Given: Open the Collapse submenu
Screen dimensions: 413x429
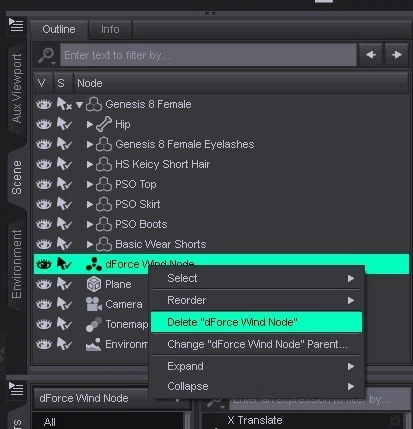Looking at the screenshot, I should tap(256, 386).
